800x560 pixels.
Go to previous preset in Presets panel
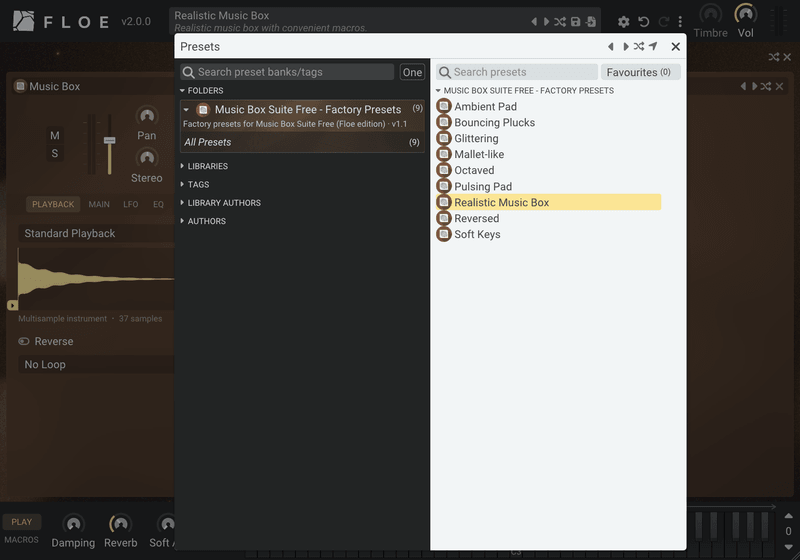(x=611, y=46)
